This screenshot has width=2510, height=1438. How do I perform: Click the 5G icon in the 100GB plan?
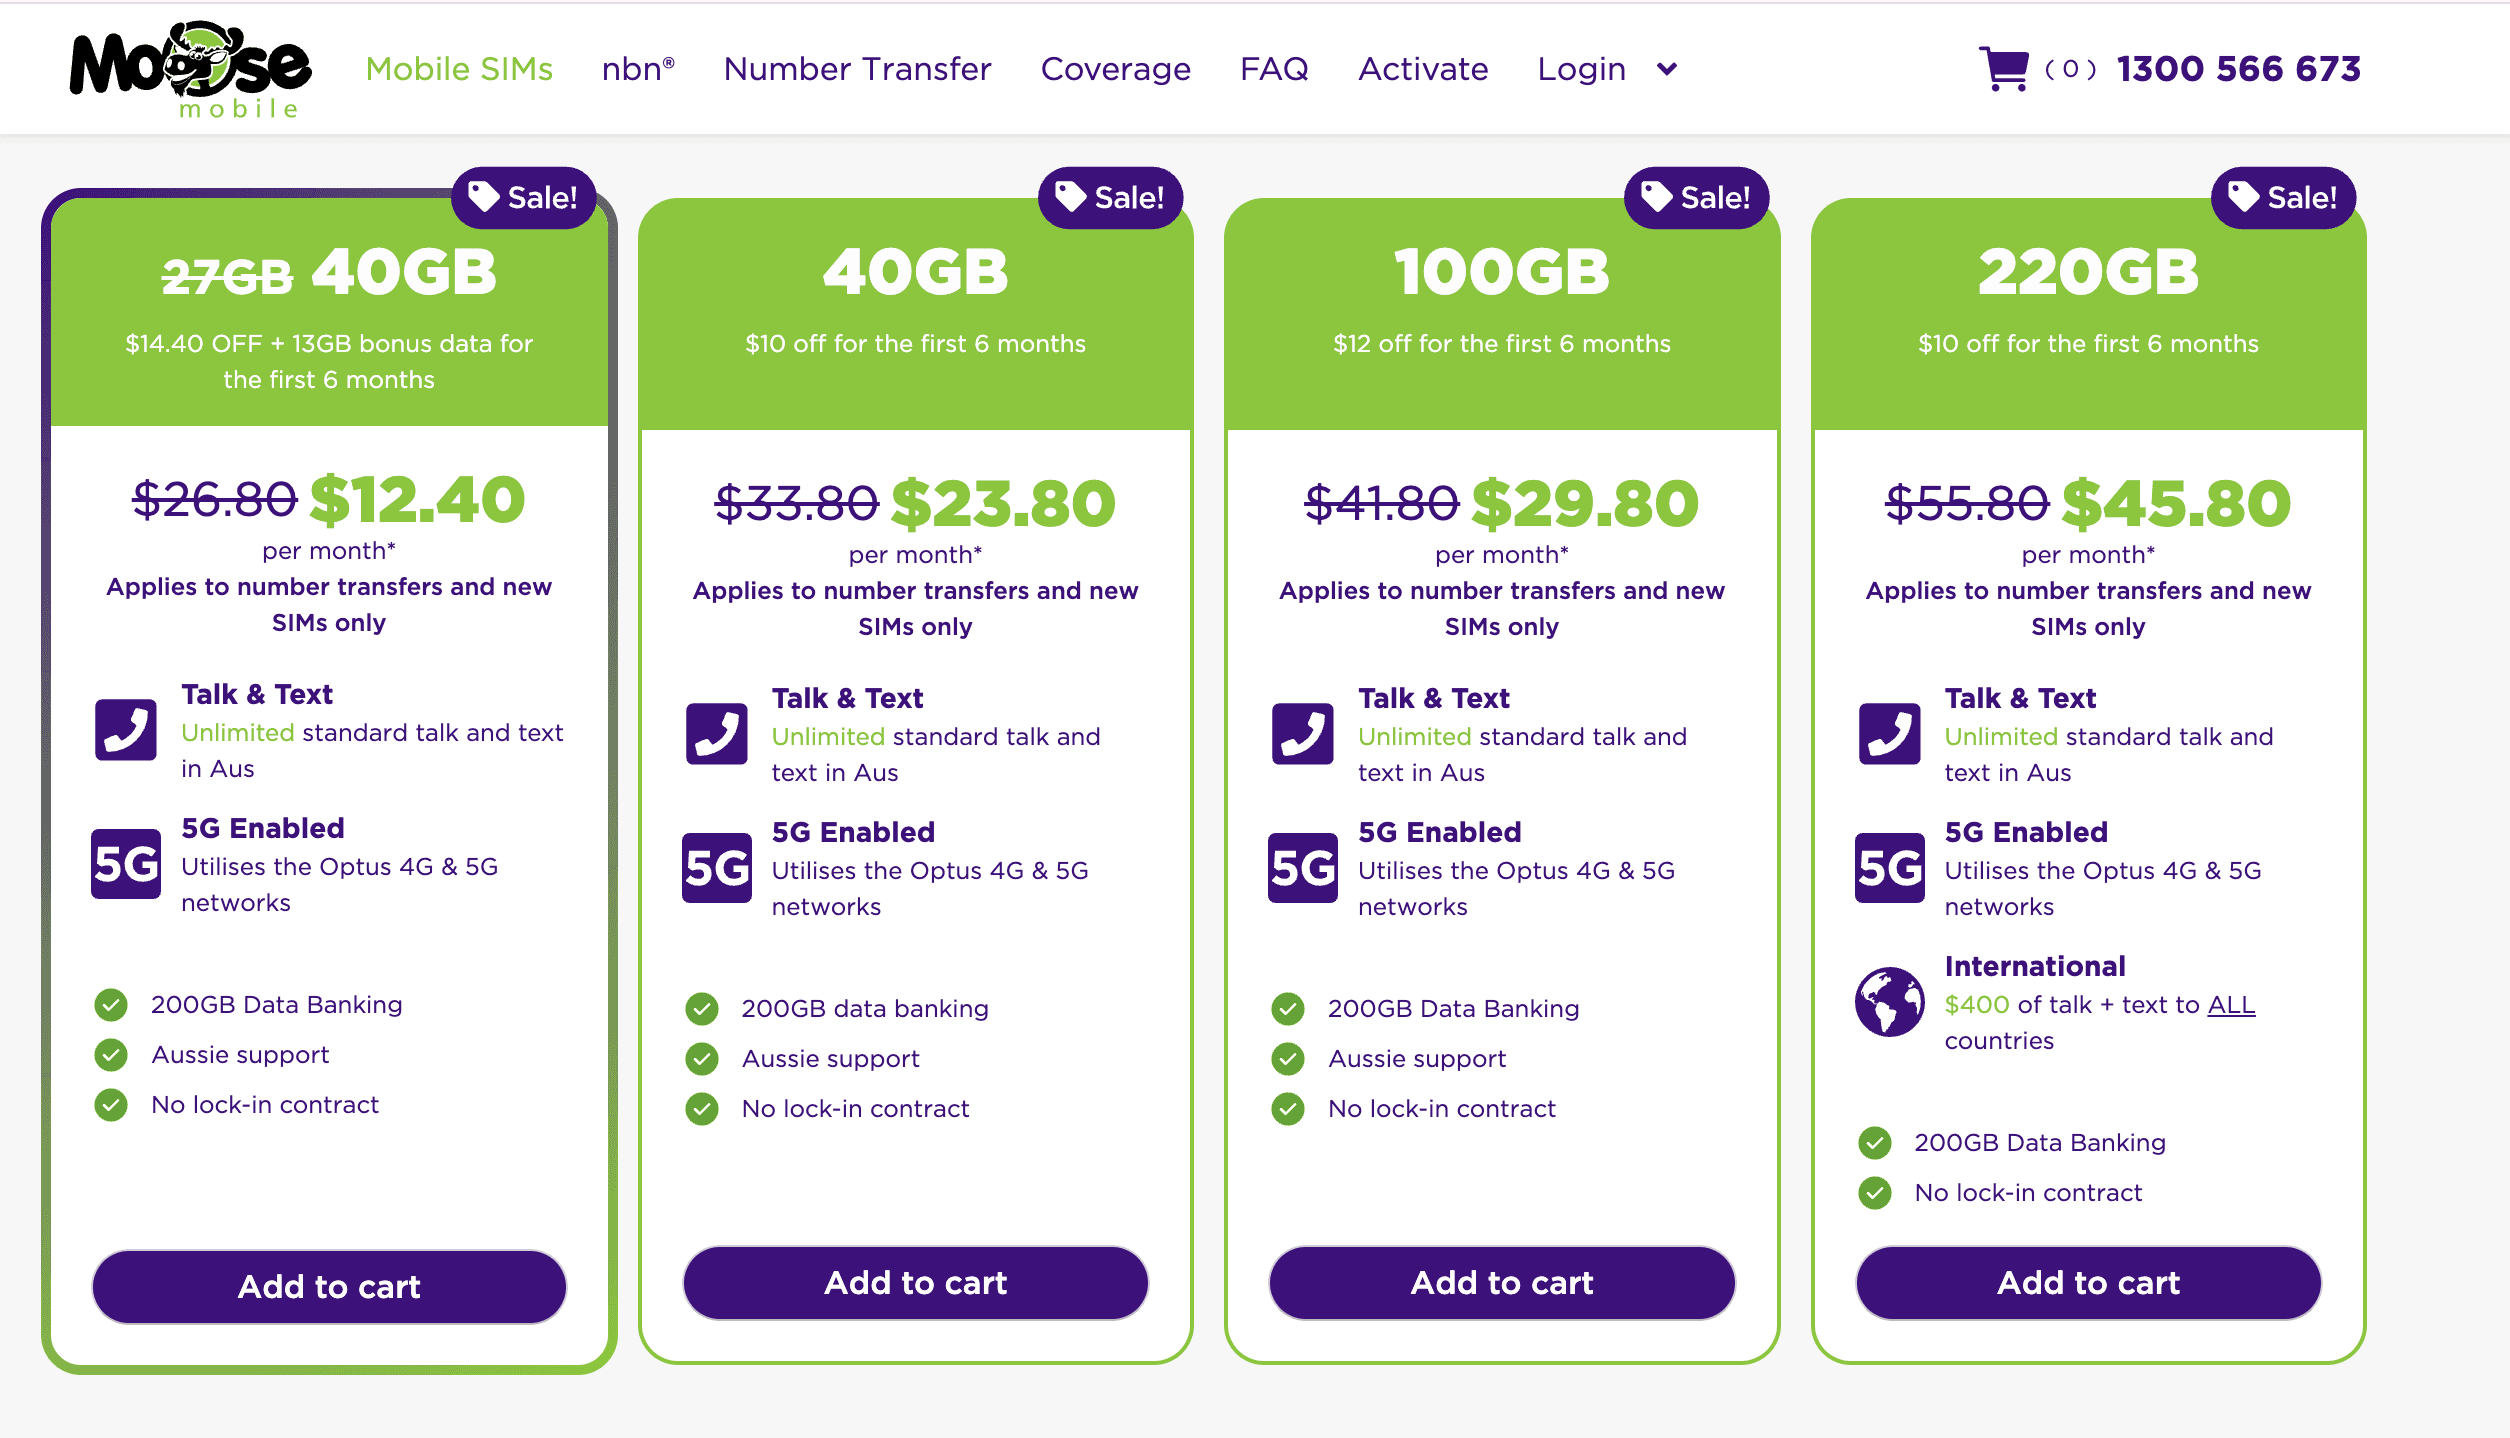click(1302, 868)
